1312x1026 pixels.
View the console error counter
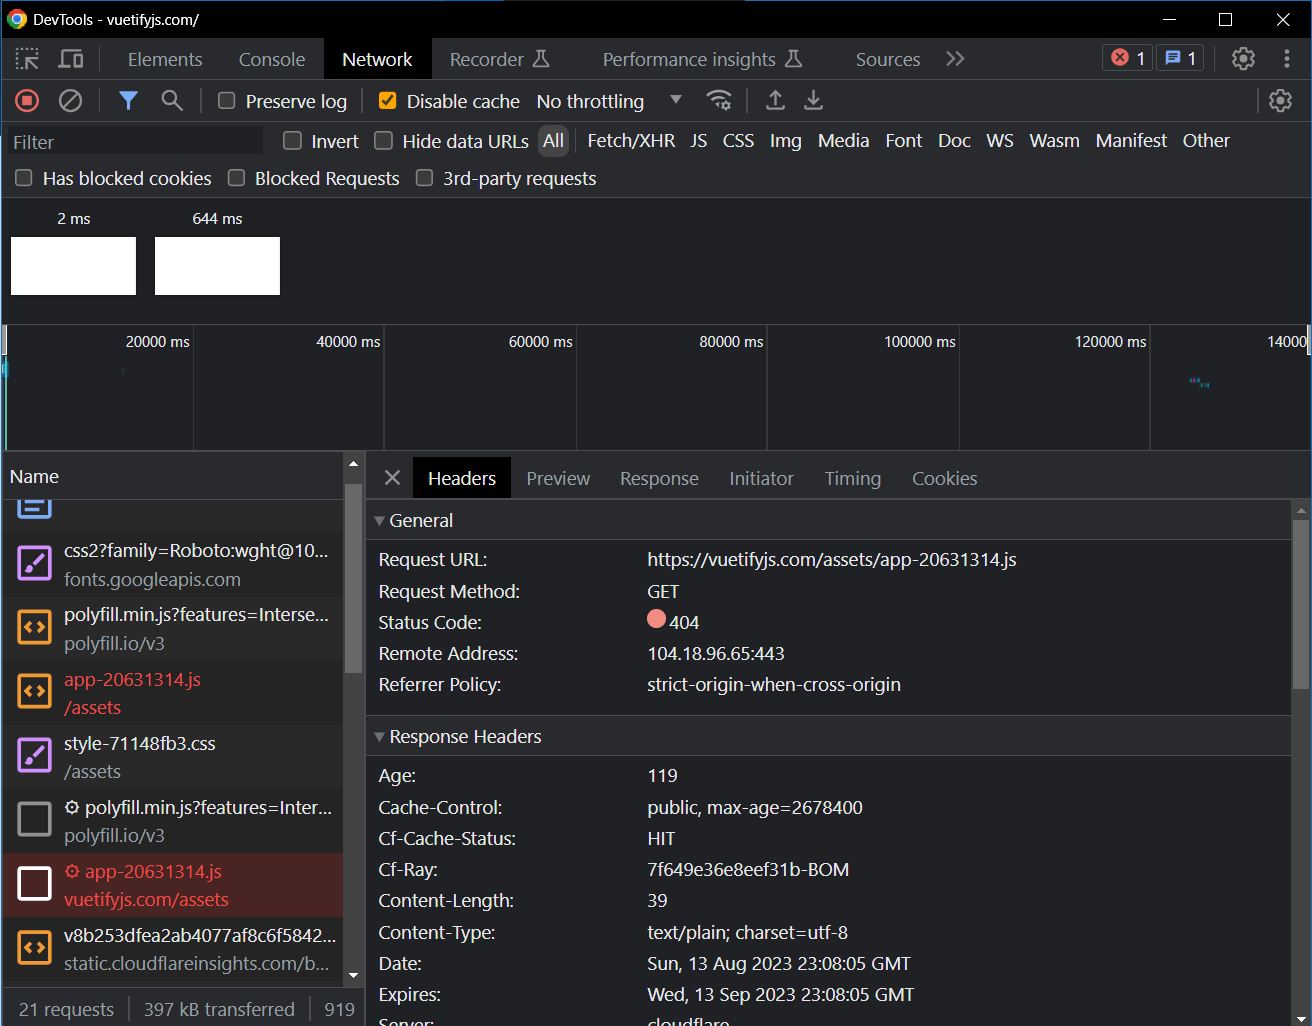click(1126, 57)
